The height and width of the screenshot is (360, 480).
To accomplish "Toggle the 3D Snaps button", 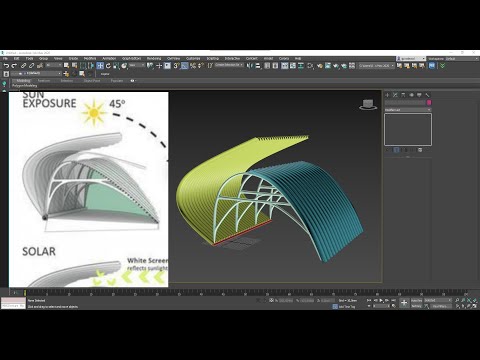I will point(176,66).
